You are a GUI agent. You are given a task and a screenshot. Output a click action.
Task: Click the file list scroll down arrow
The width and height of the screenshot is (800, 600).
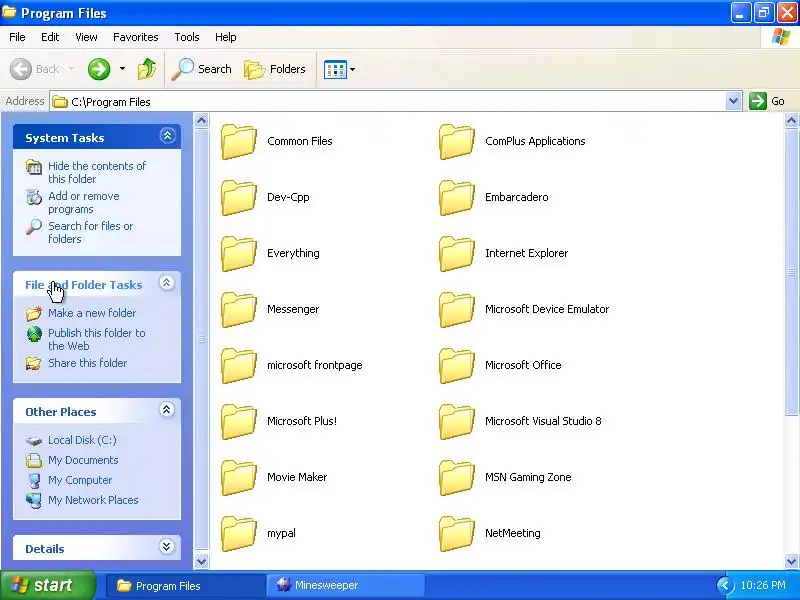point(791,561)
